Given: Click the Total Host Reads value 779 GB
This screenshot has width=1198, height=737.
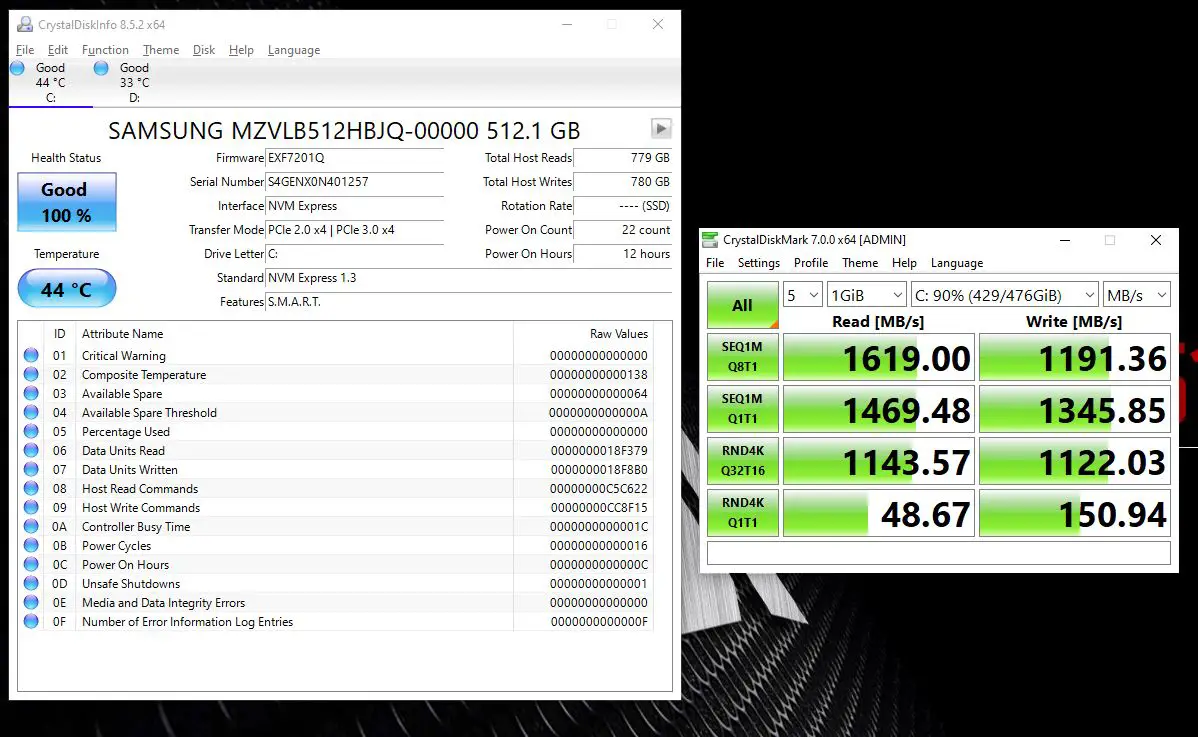Looking at the screenshot, I should [x=623, y=158].
